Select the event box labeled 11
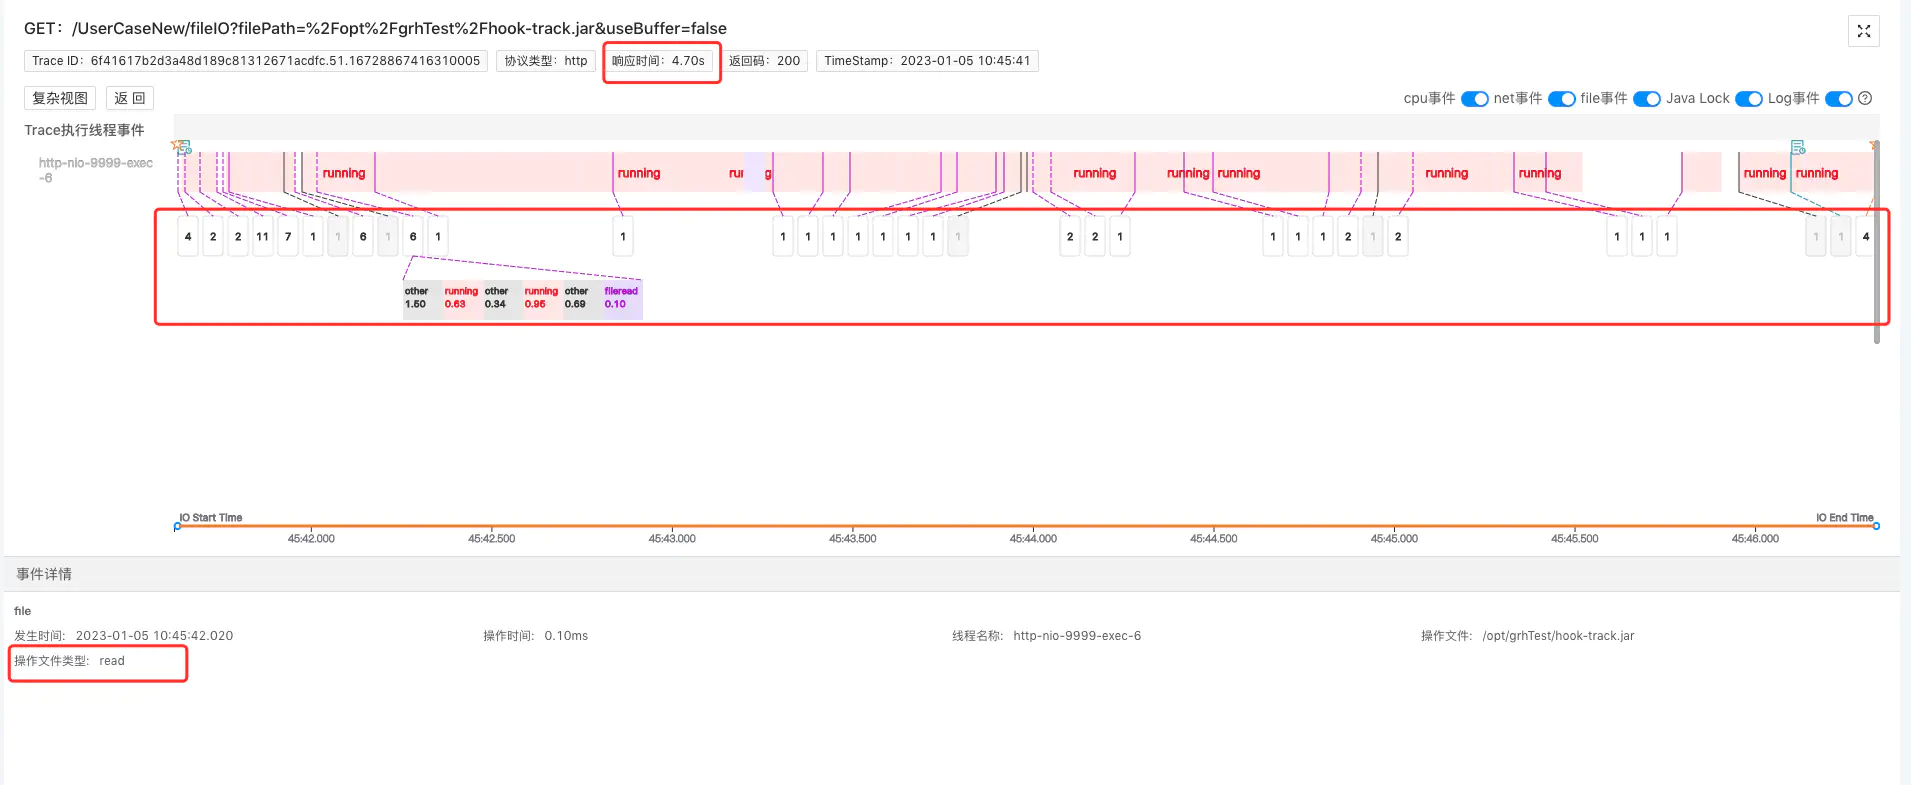1911x785 pixels. click(262, 237)
